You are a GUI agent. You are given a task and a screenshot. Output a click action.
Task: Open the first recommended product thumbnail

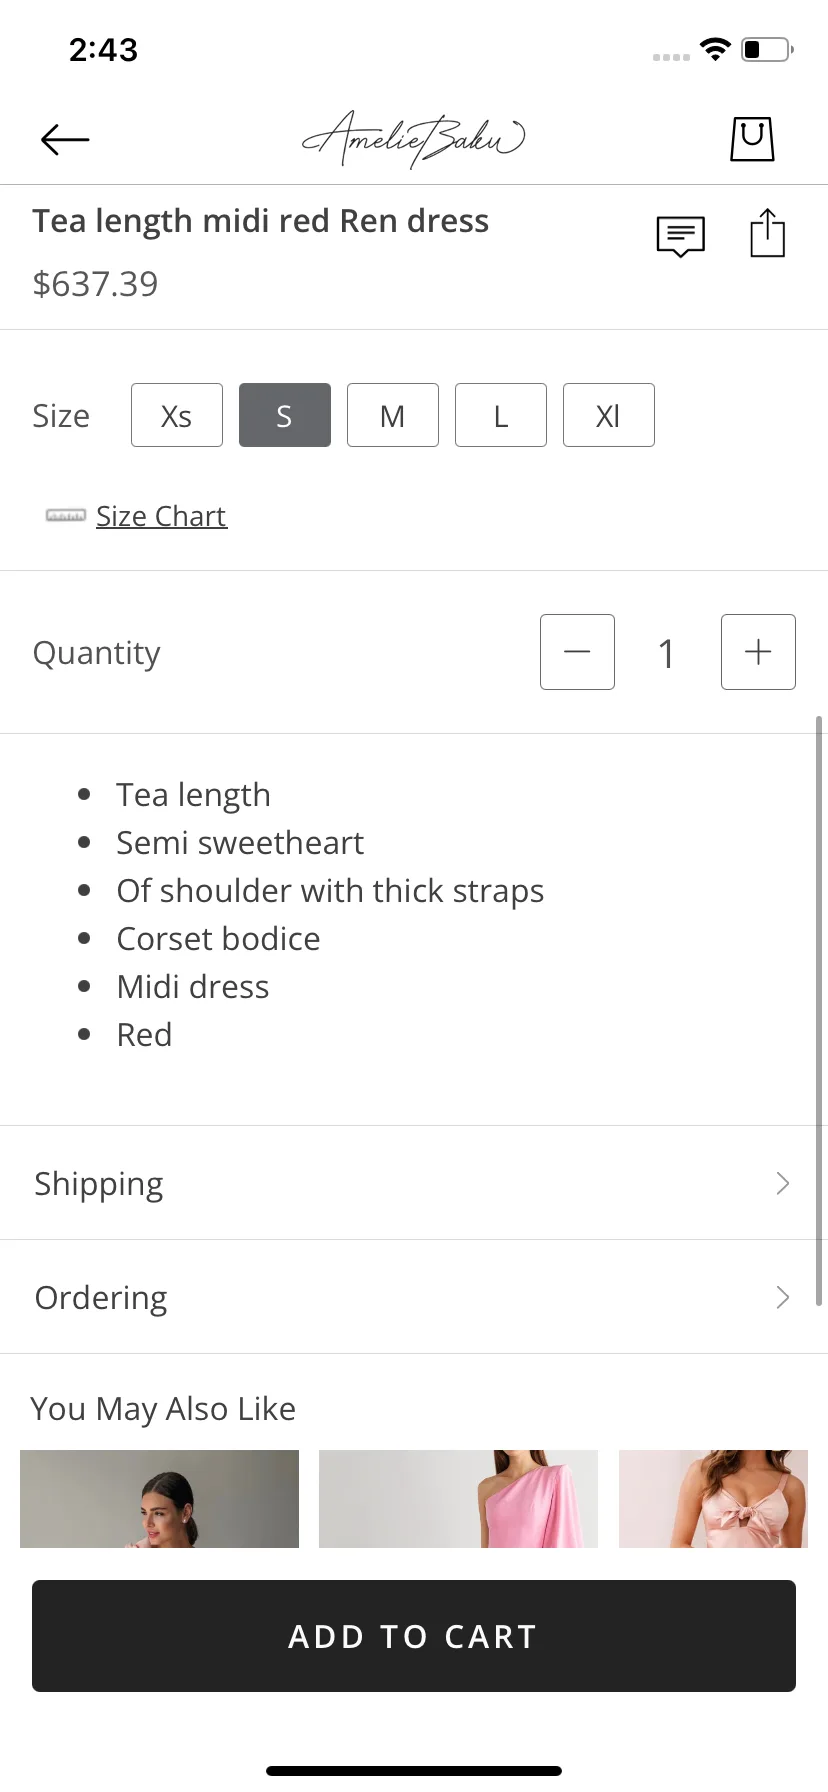point(159,1499)
